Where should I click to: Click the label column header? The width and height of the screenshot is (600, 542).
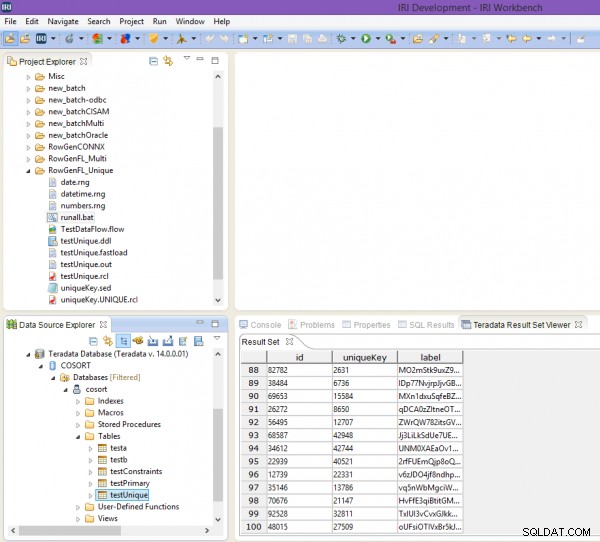point(430,358)
